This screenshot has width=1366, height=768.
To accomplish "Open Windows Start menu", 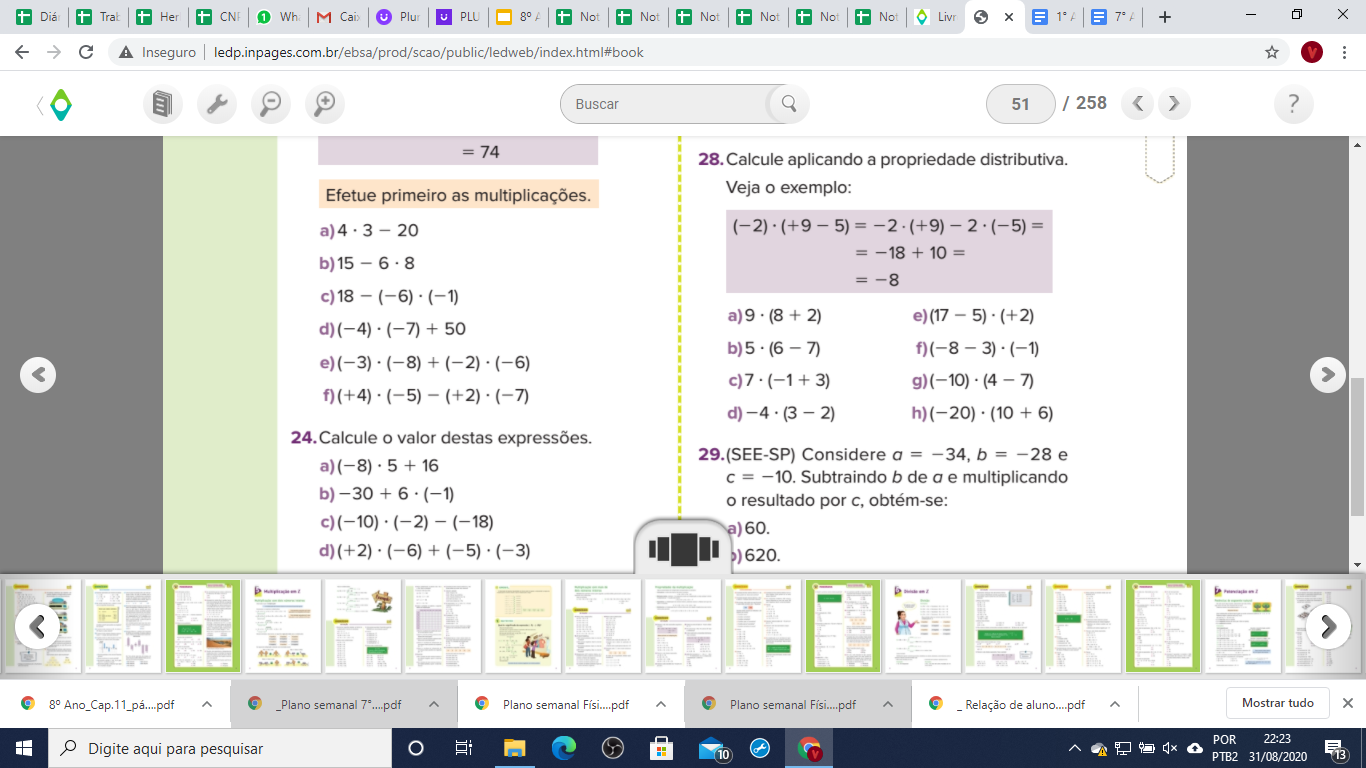I will pos(24,748).
